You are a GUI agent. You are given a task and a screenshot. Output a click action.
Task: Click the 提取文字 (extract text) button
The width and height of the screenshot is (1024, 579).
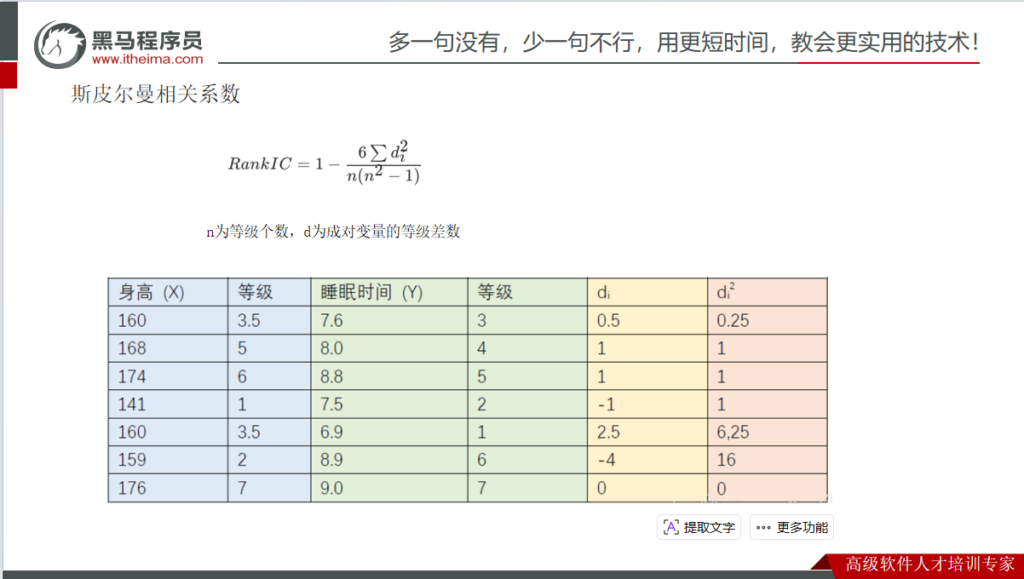tap(698, 527)
